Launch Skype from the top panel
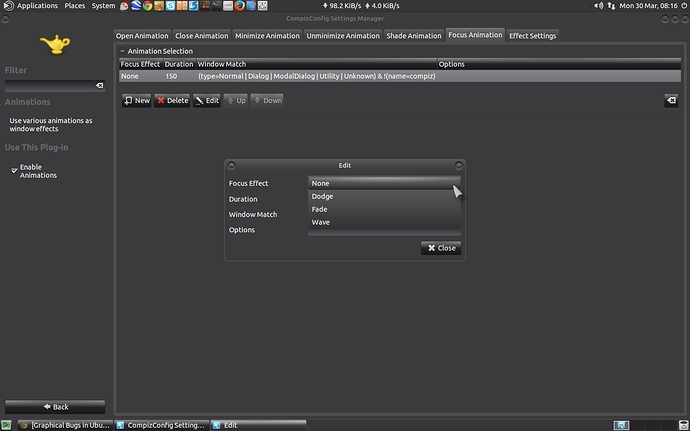The image size is (690, 431). pyautogui.click(x=170, y=6)
